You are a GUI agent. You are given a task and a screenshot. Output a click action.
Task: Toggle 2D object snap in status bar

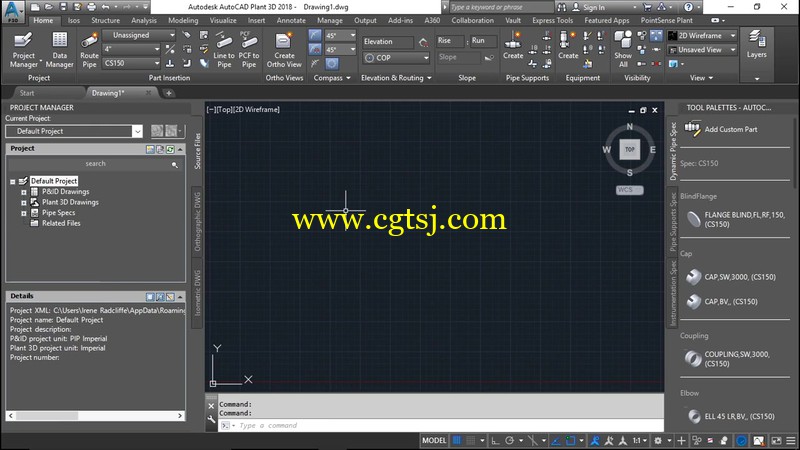(570, 441)
